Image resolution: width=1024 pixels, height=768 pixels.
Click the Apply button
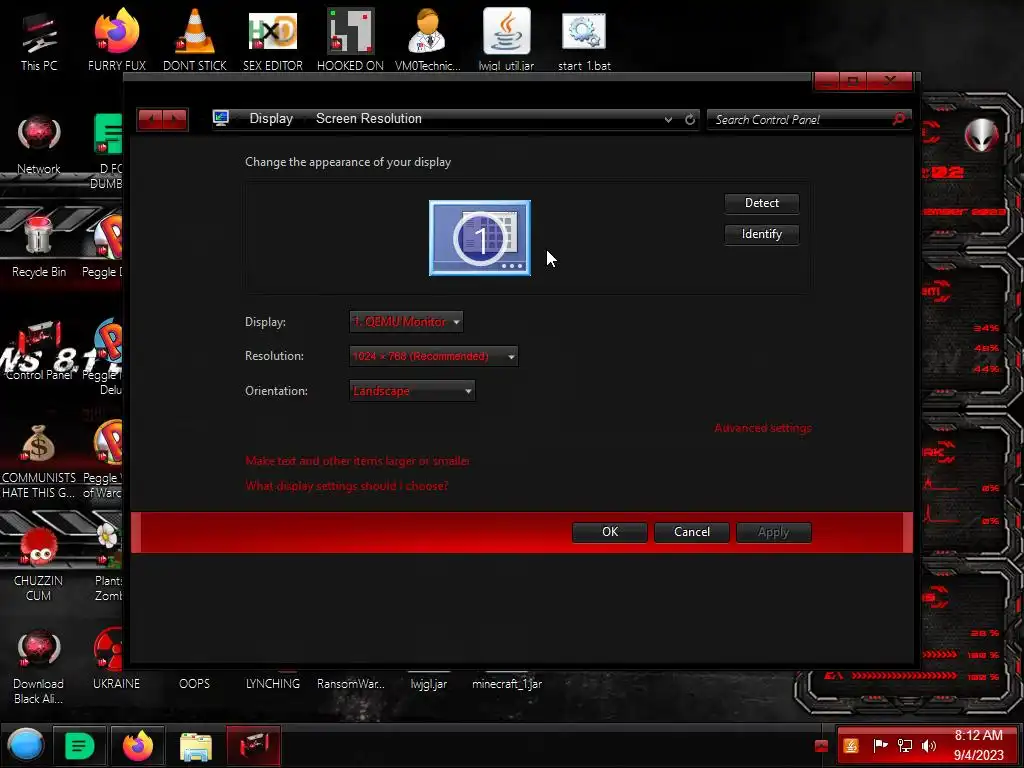click(x=773, y=532)
